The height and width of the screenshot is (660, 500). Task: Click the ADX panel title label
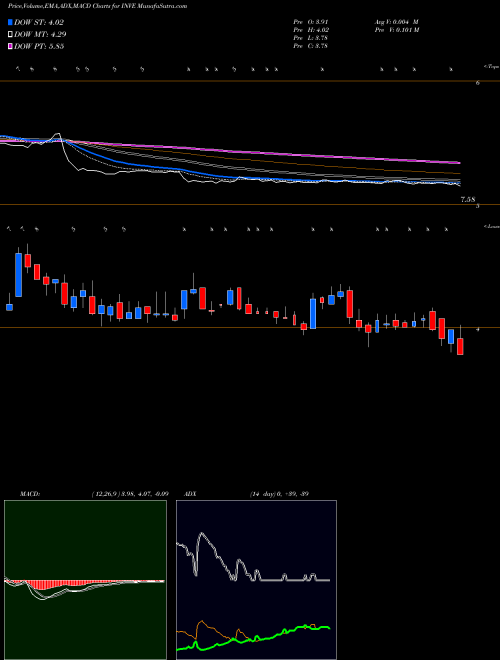[x=191, y=493]
